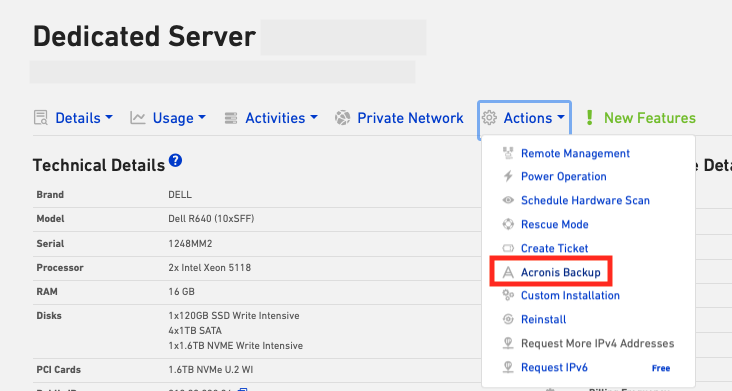
Task: Open the Details tab
Action: pos(77,118)
